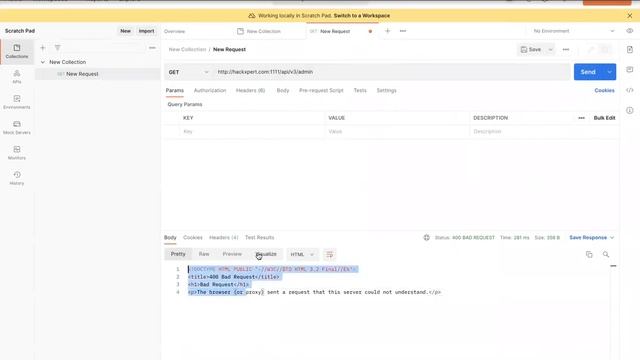Click the query param Value field

click(397, 131)
